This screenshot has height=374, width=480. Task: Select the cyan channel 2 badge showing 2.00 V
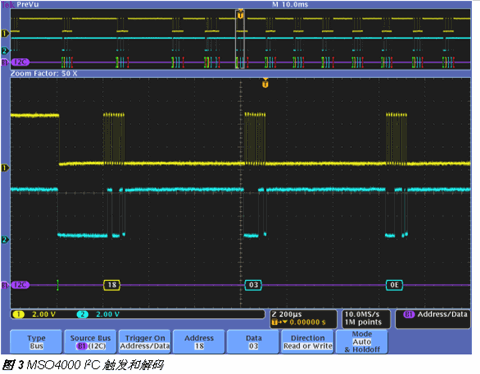tap(99, 314)
